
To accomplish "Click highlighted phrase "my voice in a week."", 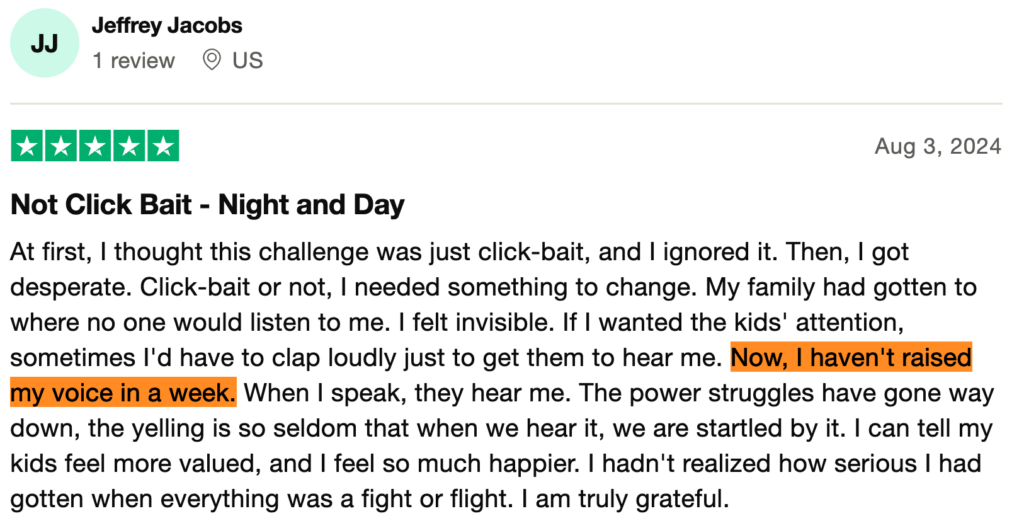I will [x=123, y=392].
